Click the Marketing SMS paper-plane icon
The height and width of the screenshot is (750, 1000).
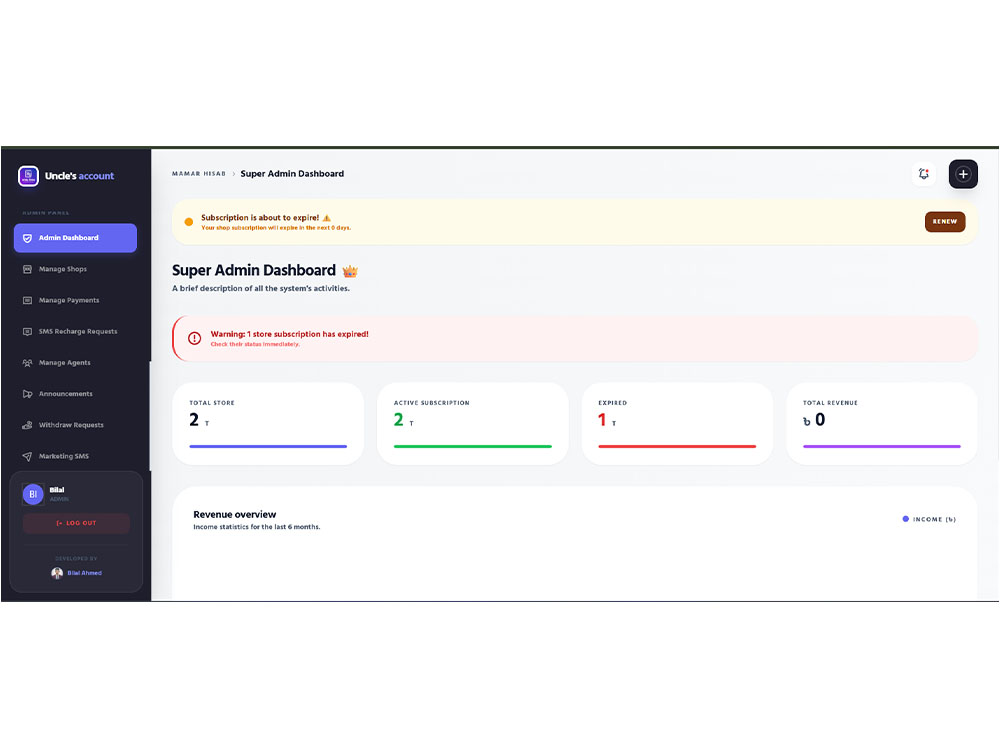pyautogui.click(x=27, y=457)
